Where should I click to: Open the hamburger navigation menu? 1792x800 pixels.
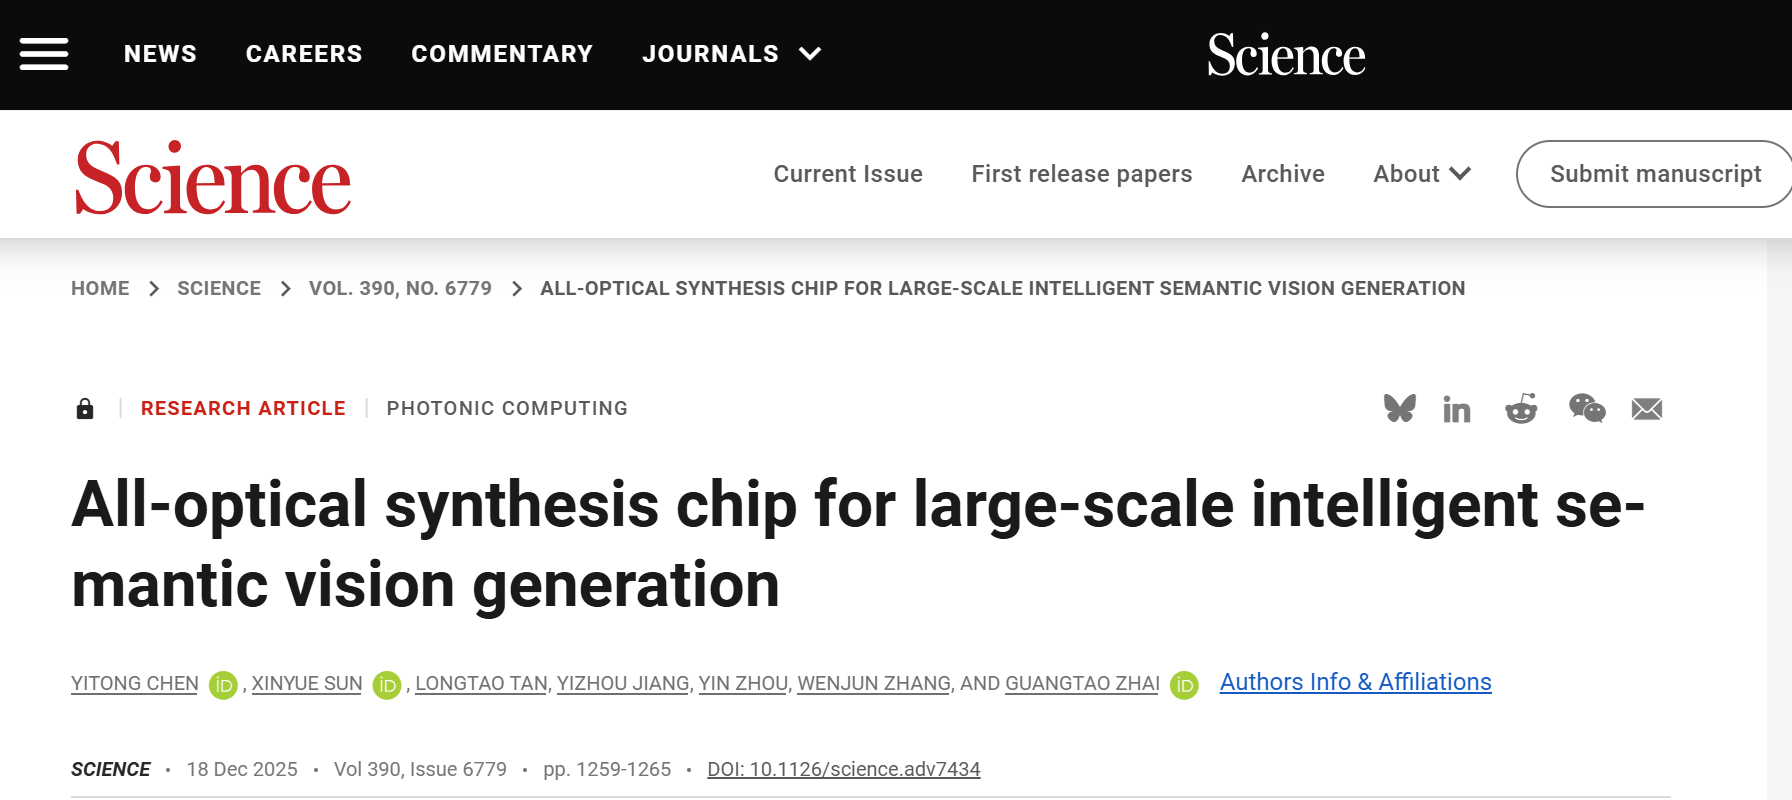[44, 54]
